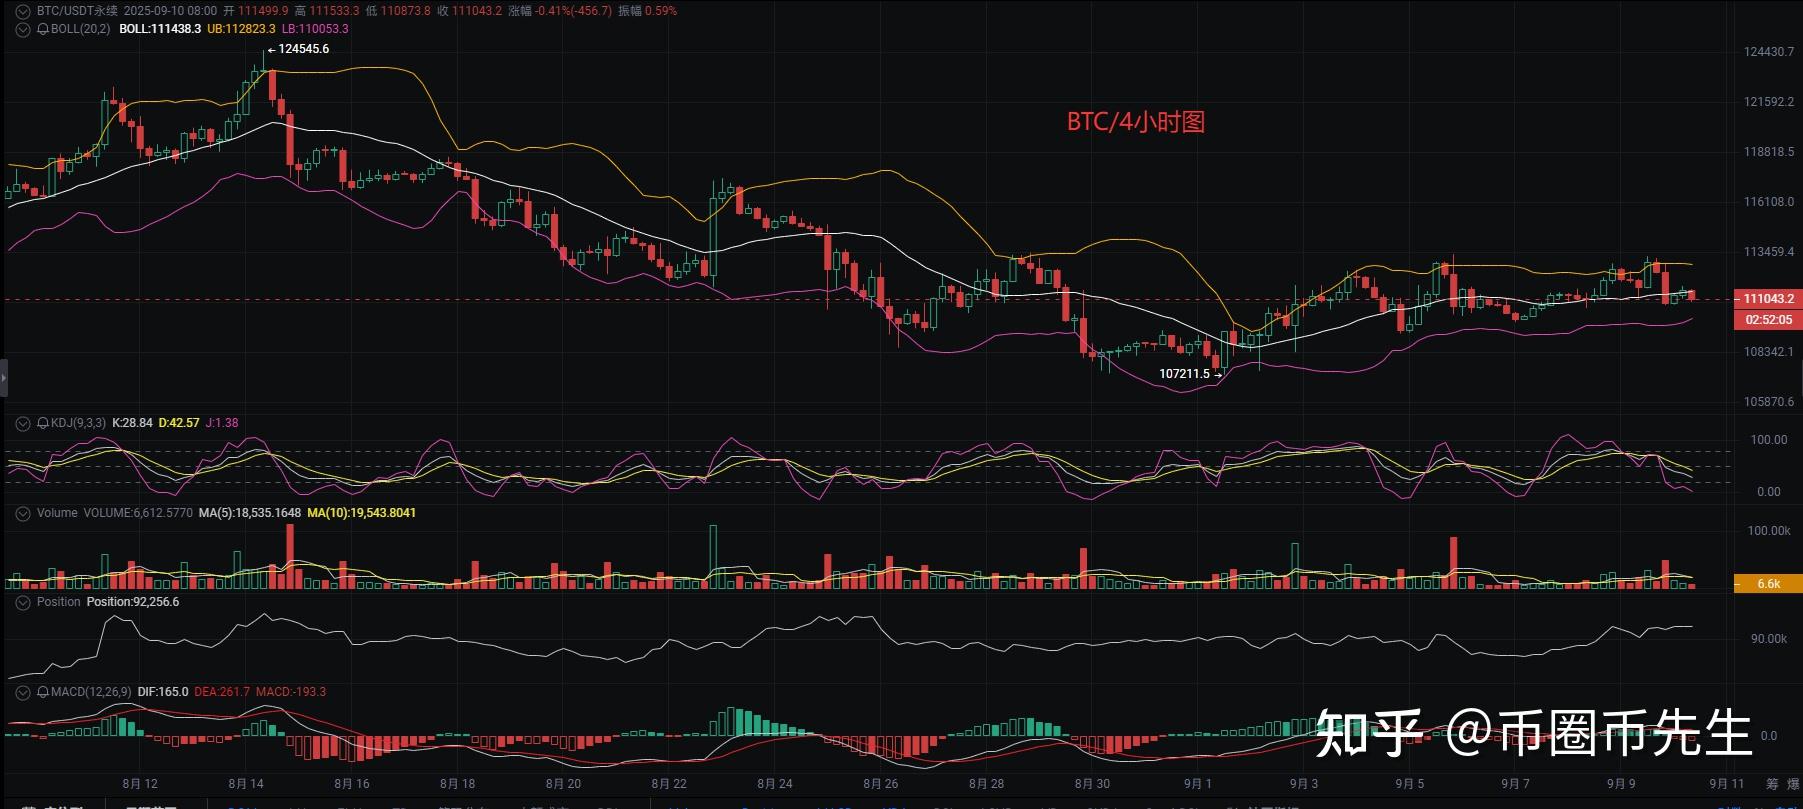This screenshot has height=809, width=1803.
Task: Click the 爆 liquidation button
Action: [1794, 784]
